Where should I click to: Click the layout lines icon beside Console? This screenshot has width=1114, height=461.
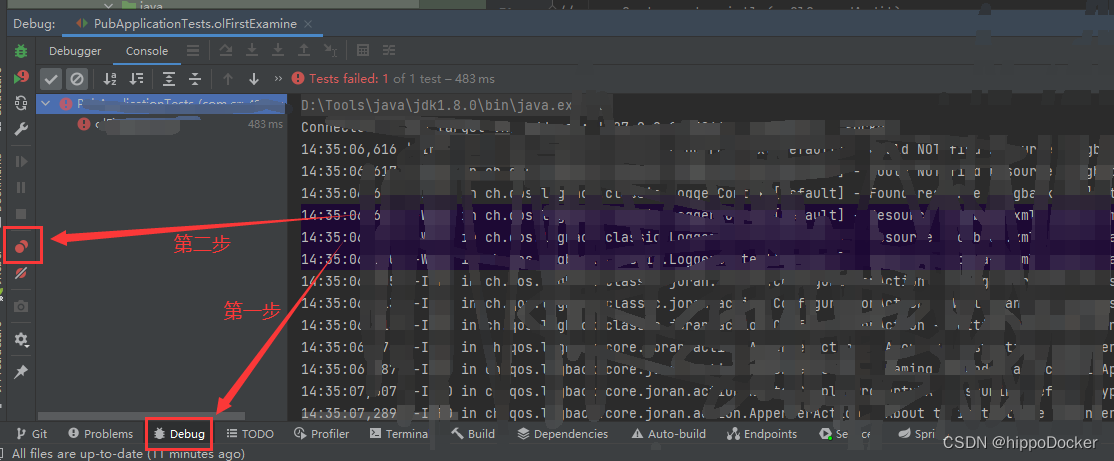click(x=193, y=50)
